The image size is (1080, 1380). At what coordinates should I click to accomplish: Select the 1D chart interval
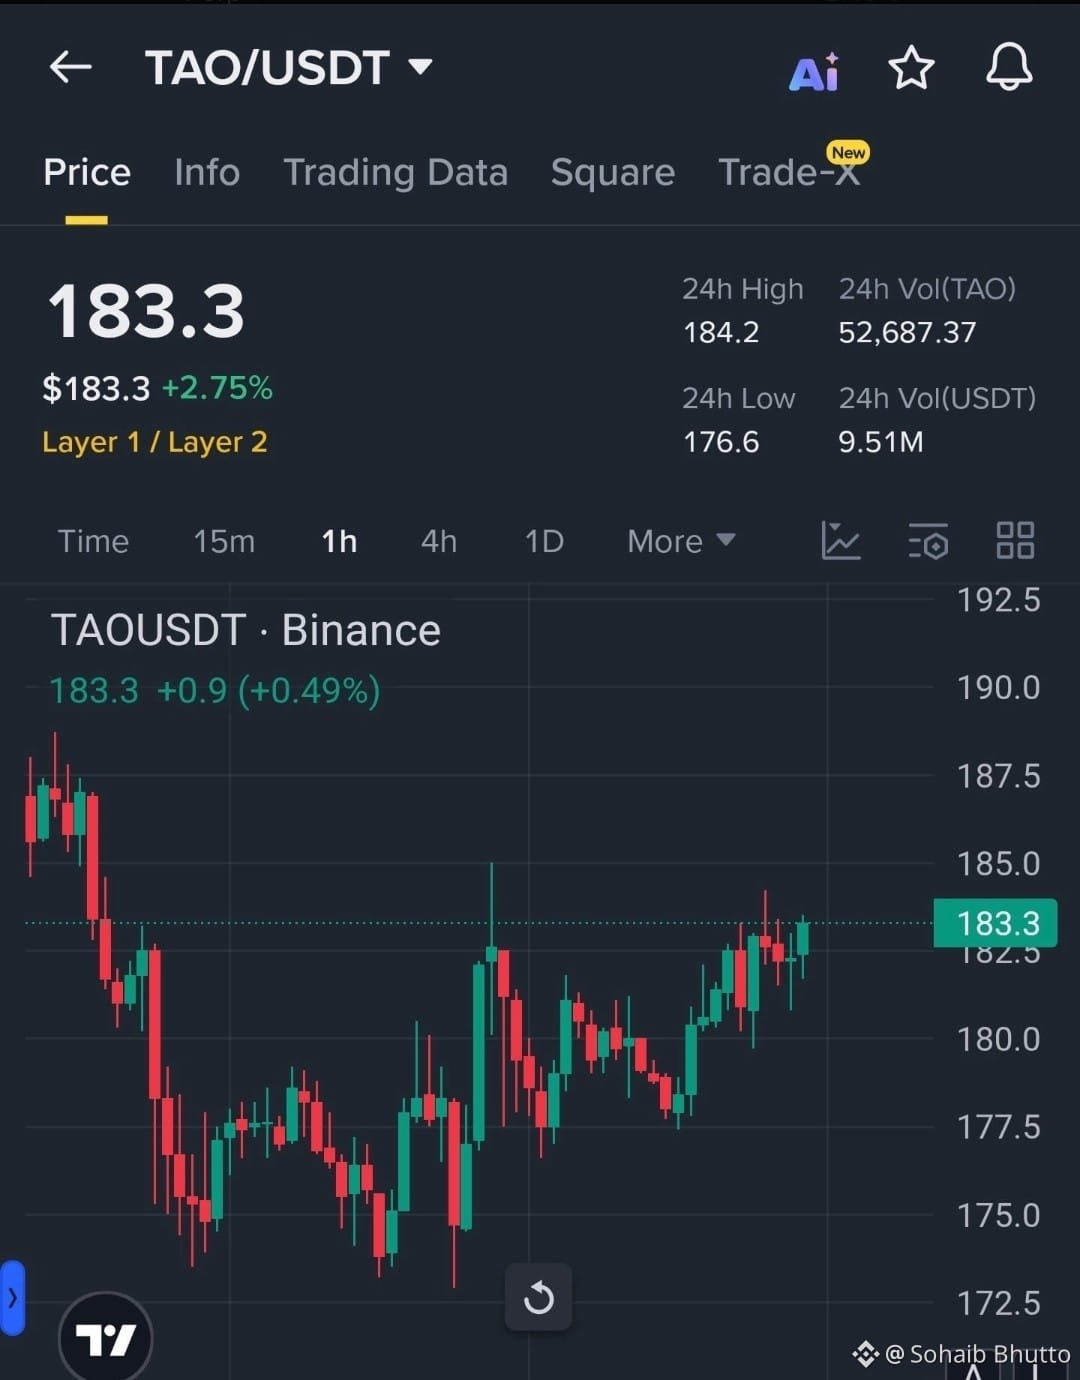coord(544,541)
